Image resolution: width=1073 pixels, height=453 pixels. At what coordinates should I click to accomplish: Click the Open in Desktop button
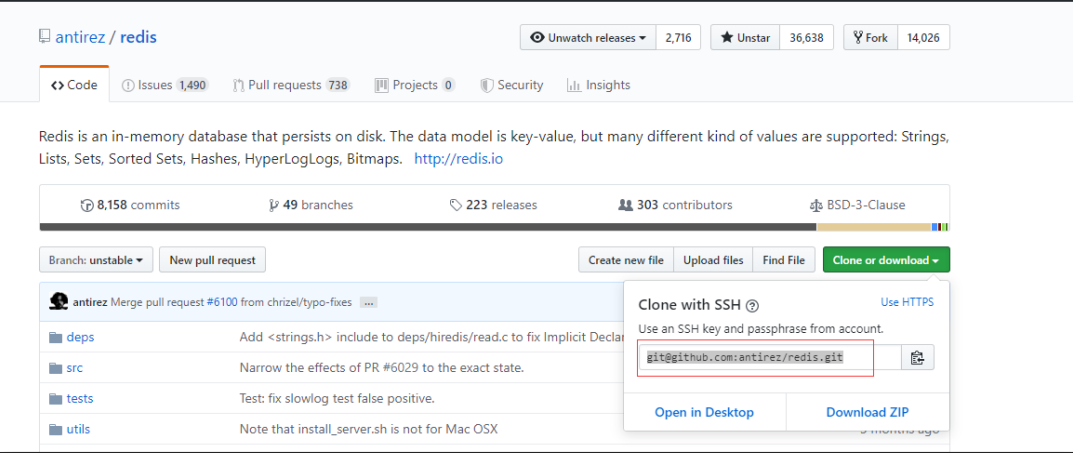704,412
